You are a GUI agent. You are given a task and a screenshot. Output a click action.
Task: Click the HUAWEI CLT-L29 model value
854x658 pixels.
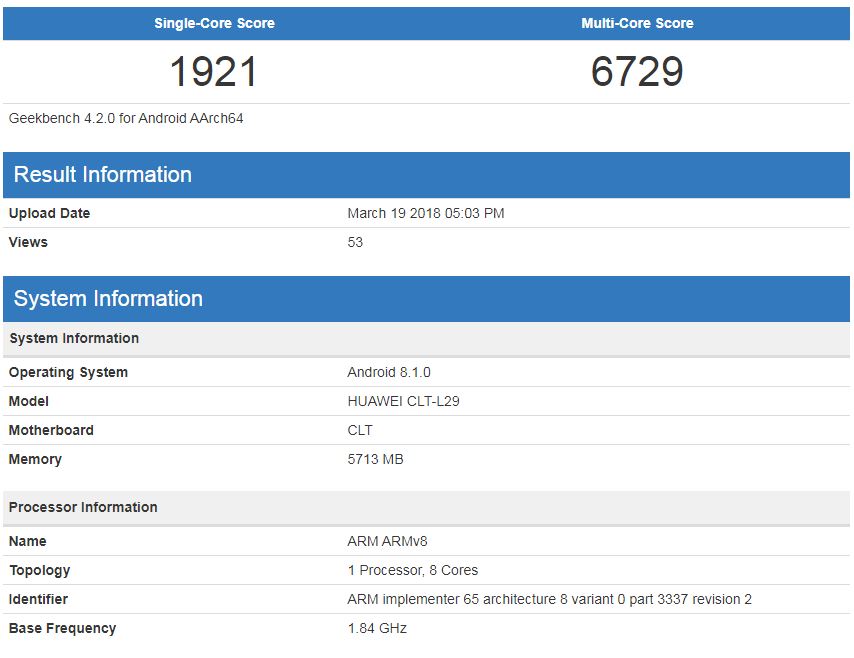pyautogui.click(x=403, y=401)
